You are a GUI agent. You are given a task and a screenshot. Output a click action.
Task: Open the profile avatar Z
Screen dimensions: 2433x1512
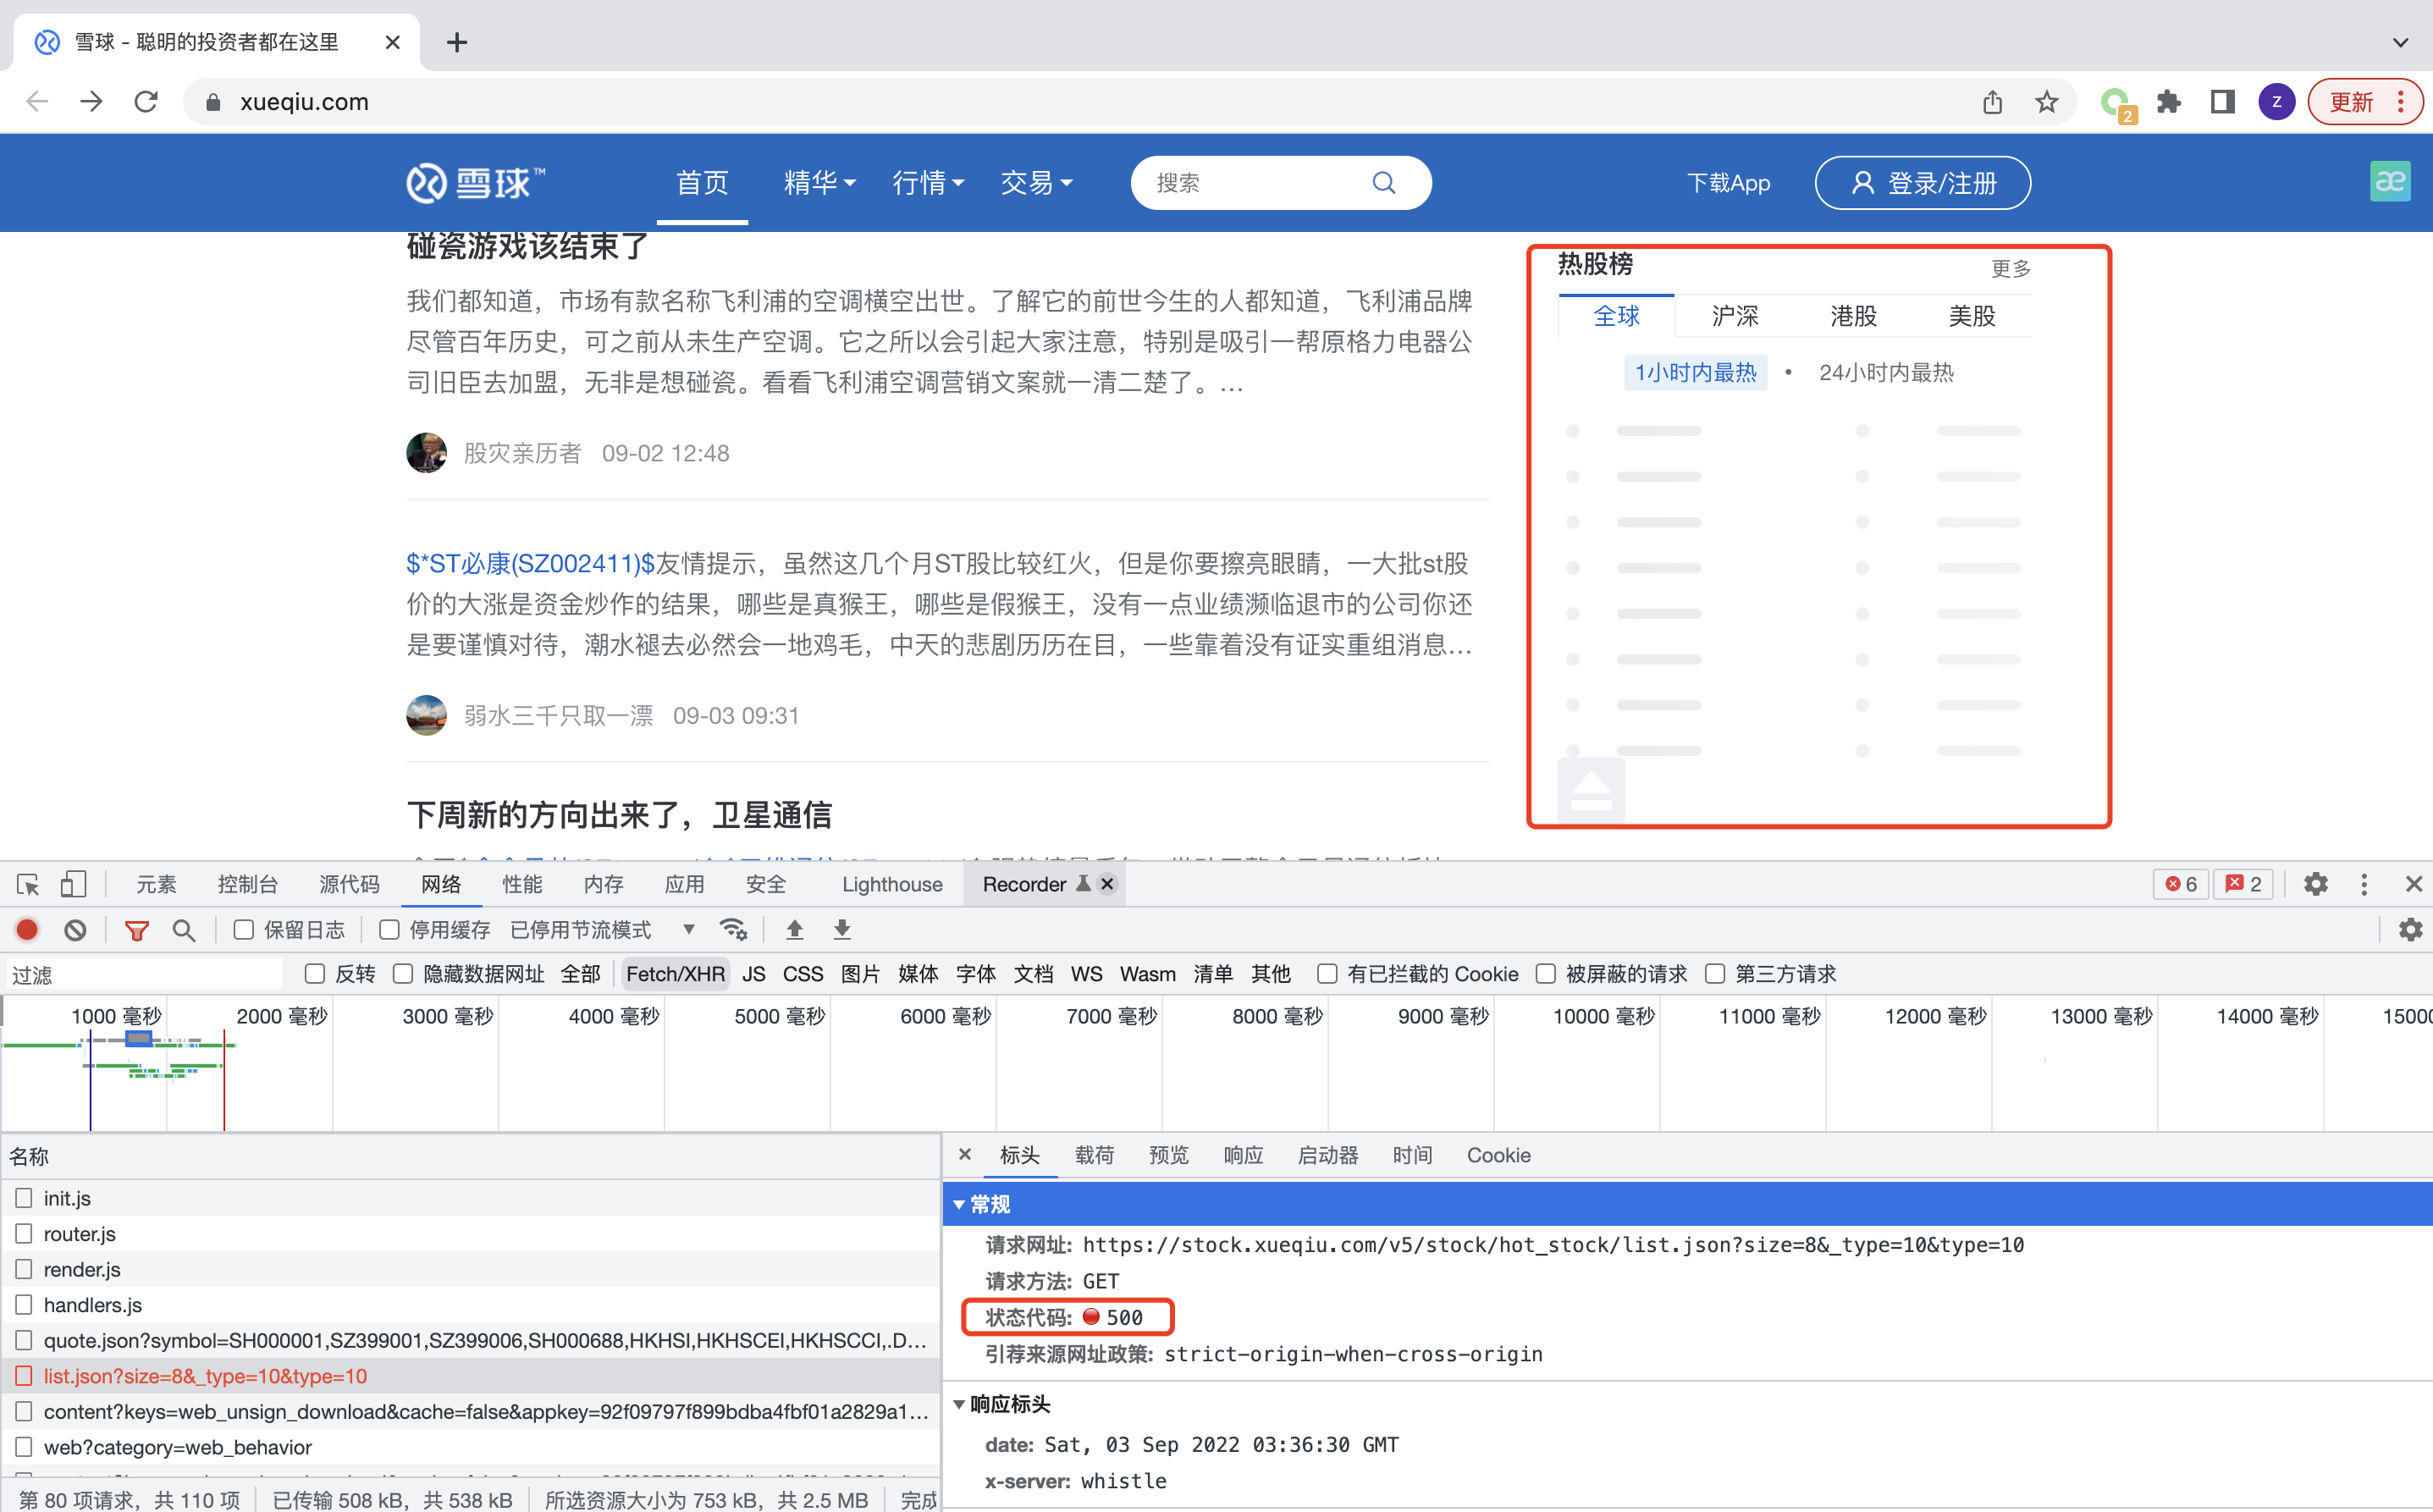click(x=2276, y=101)
